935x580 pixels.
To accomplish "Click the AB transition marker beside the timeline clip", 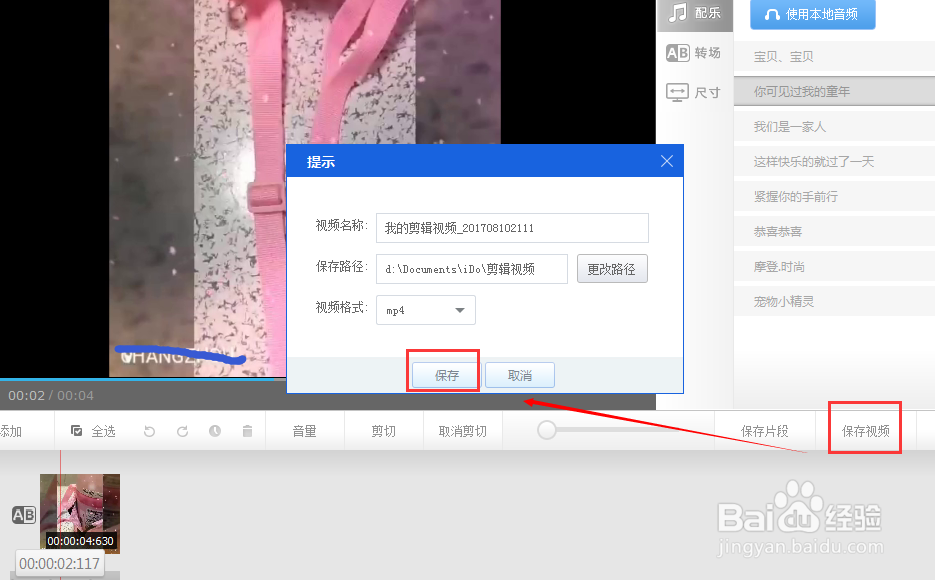I will coord(23,514).
